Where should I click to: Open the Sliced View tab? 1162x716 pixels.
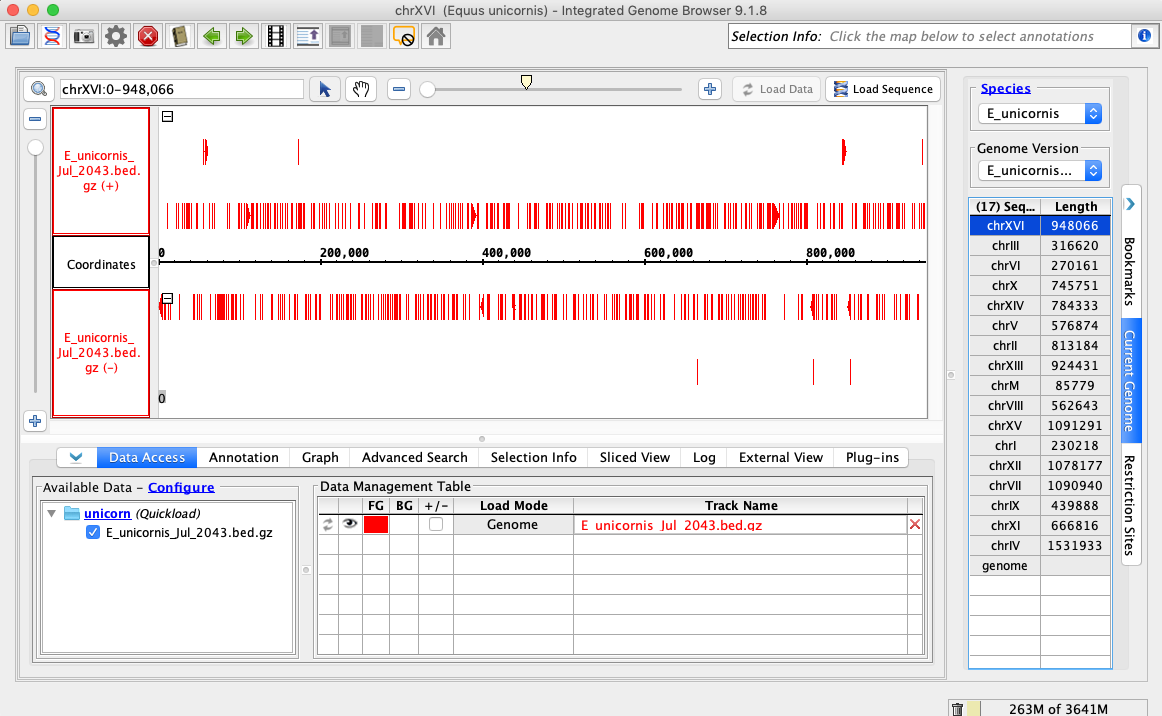(x=634, y=457)
